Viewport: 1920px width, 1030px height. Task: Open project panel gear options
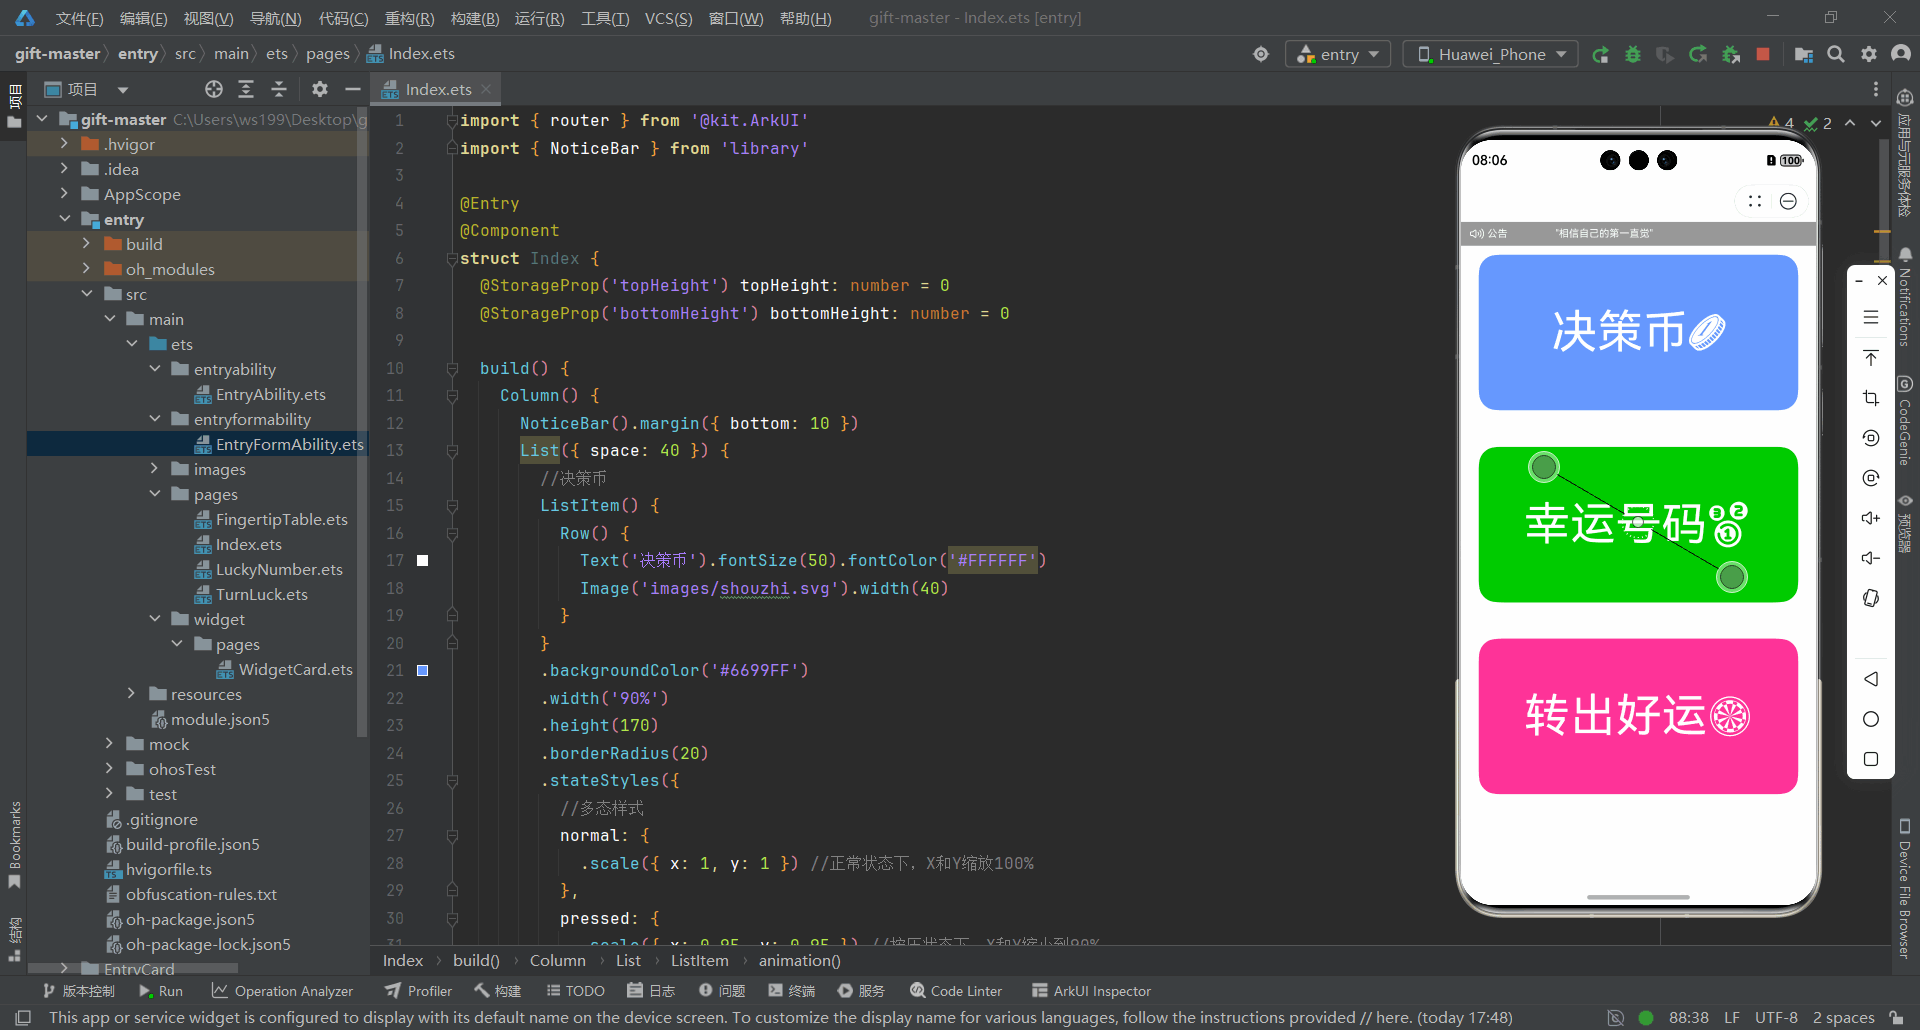point(320,90)
